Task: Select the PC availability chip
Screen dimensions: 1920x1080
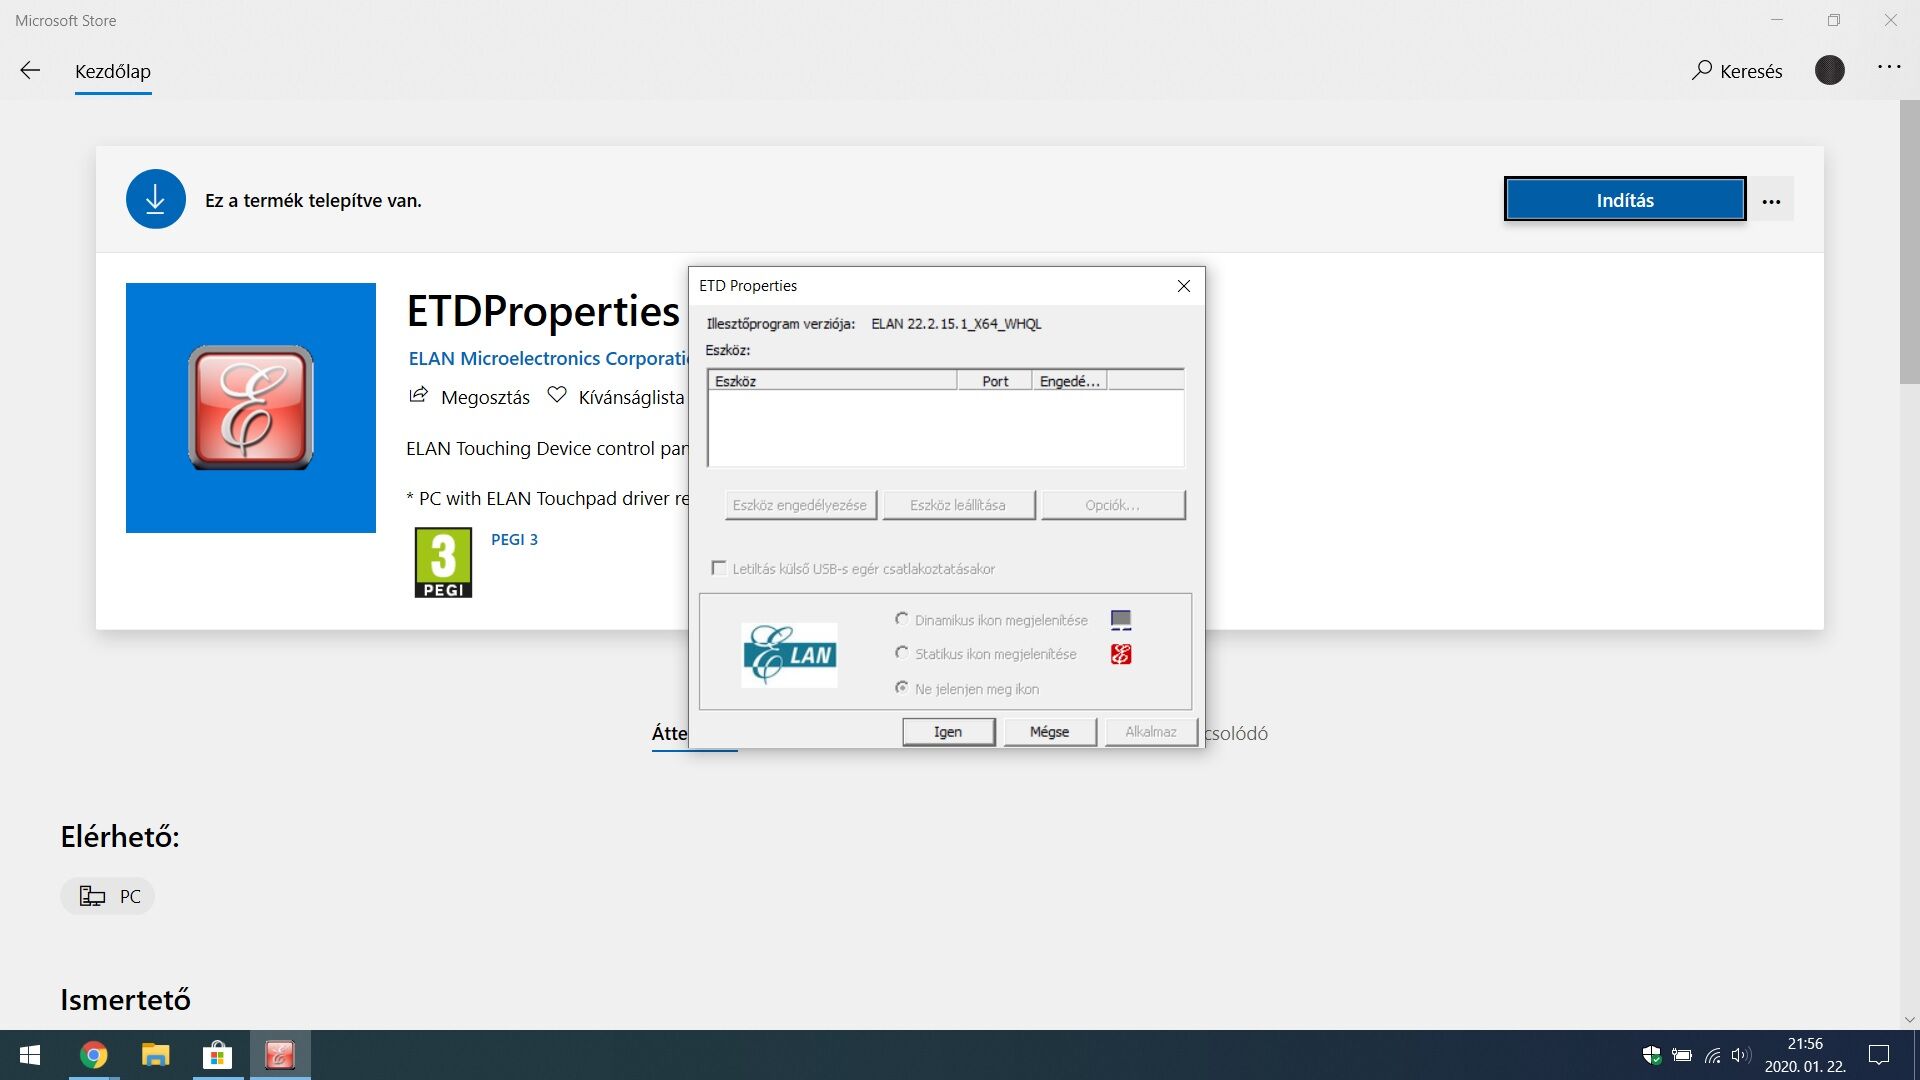Action: point(108,896)
